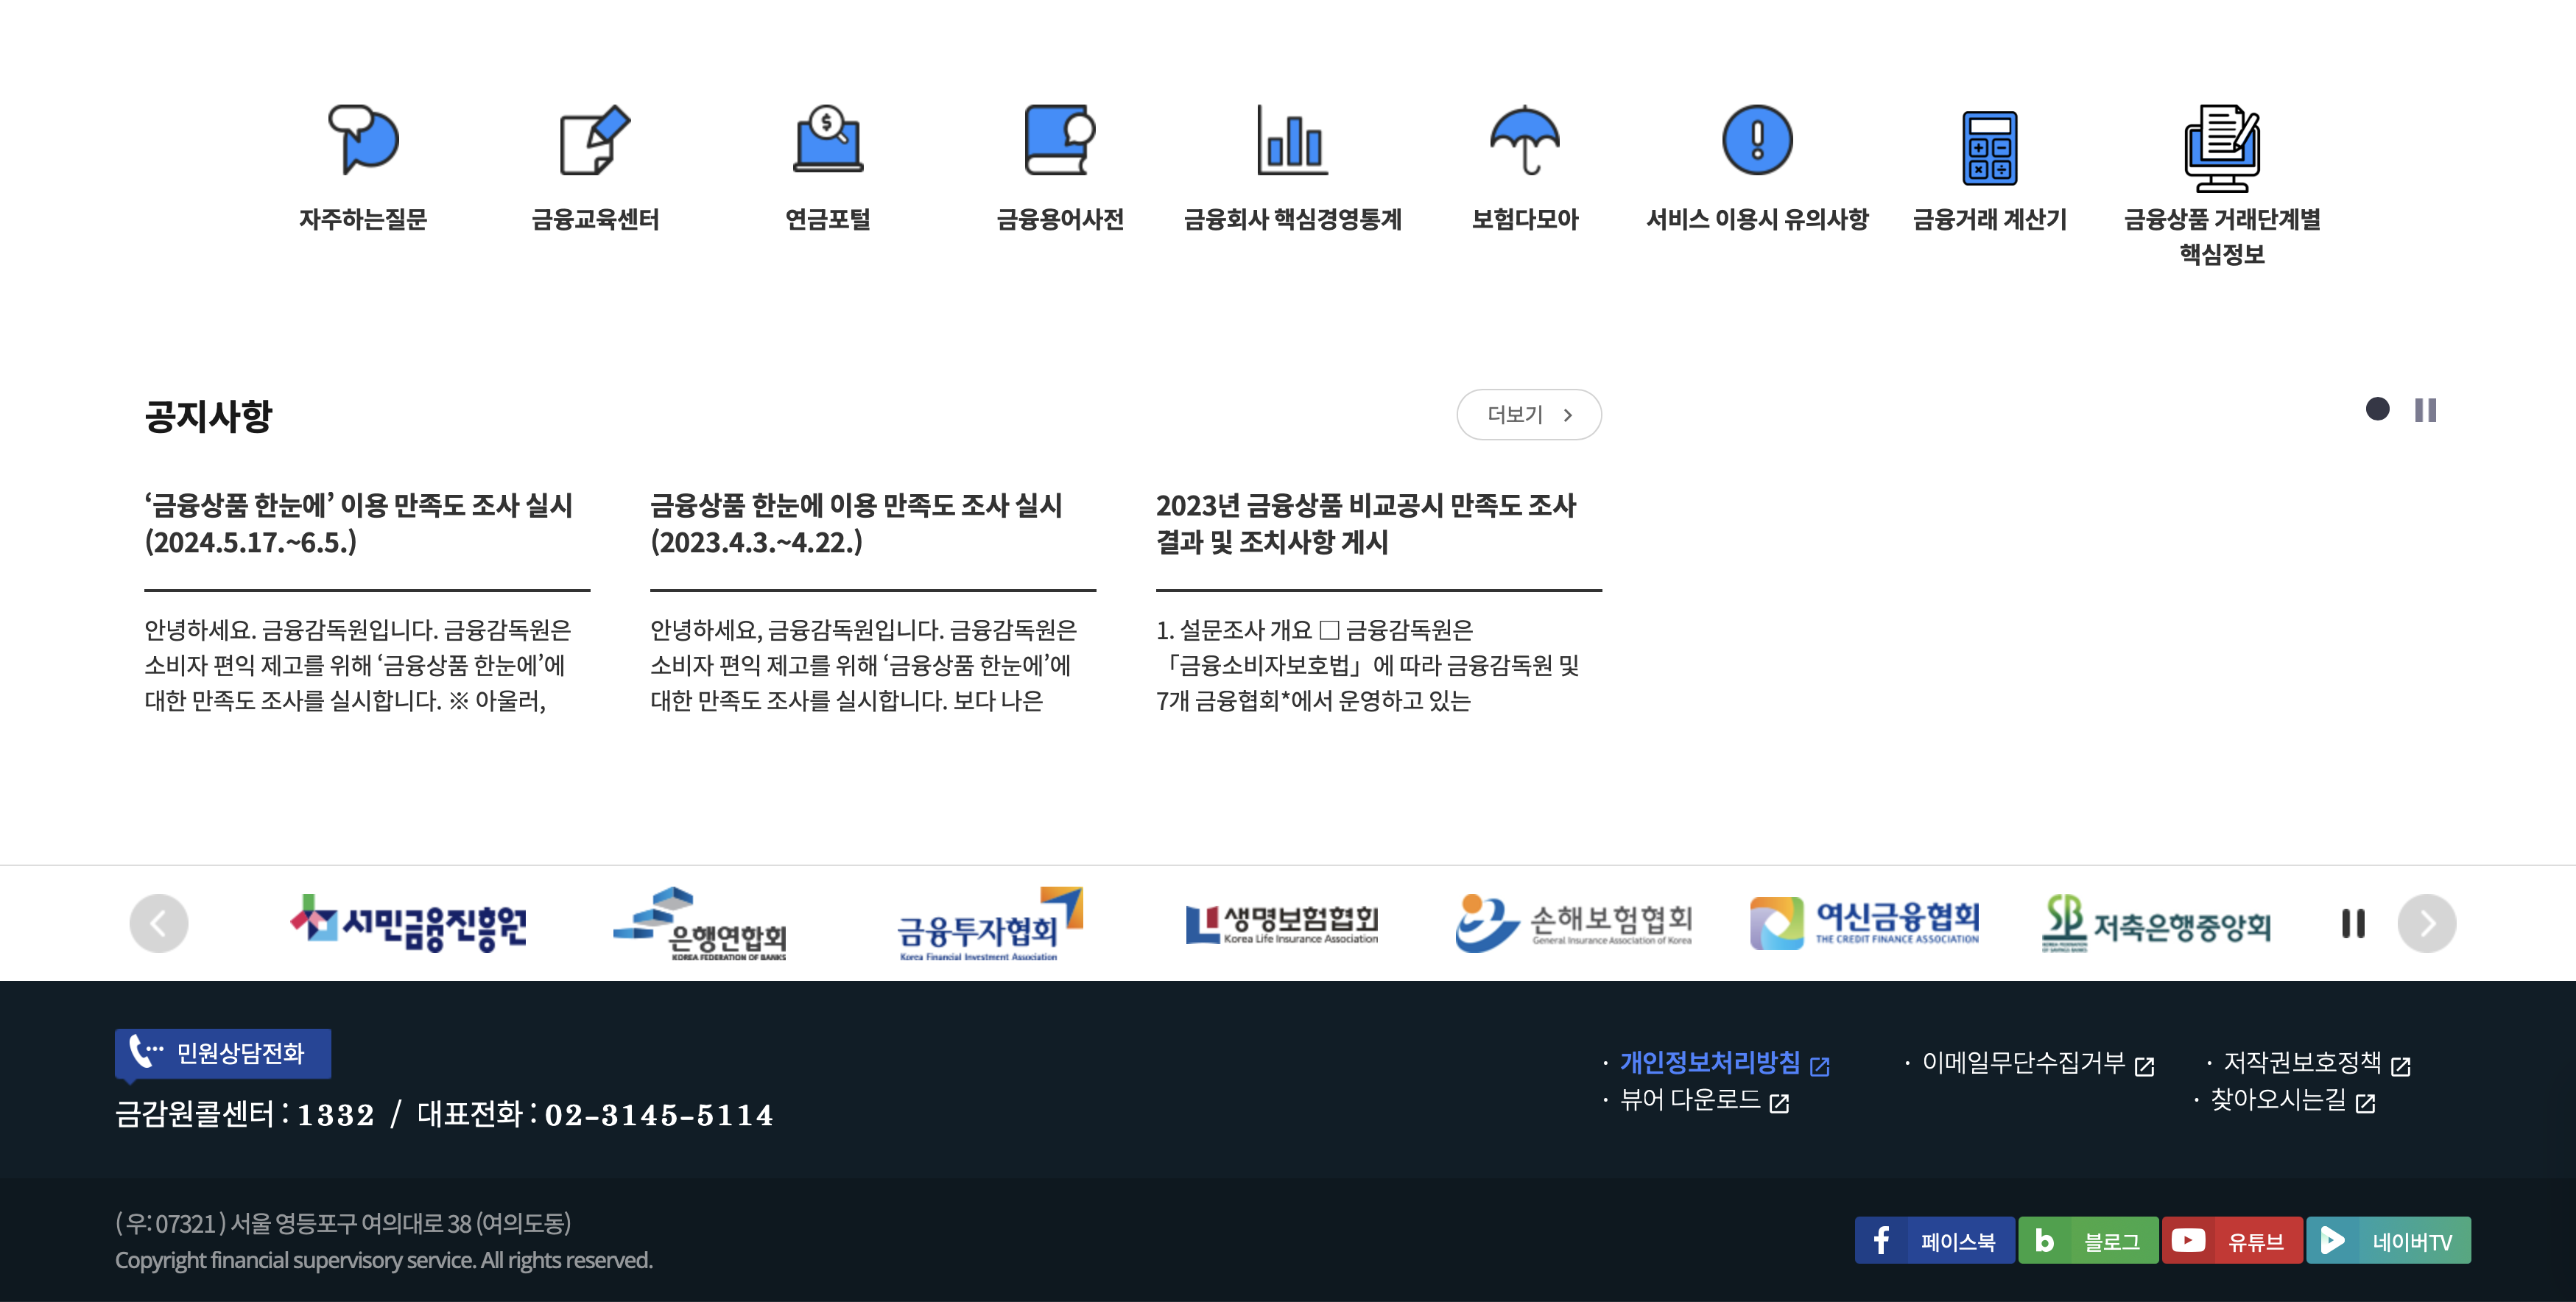Pause the notice banner slideshow
This screenshot has width=2576, height=1302.
tap(2425, 410)
